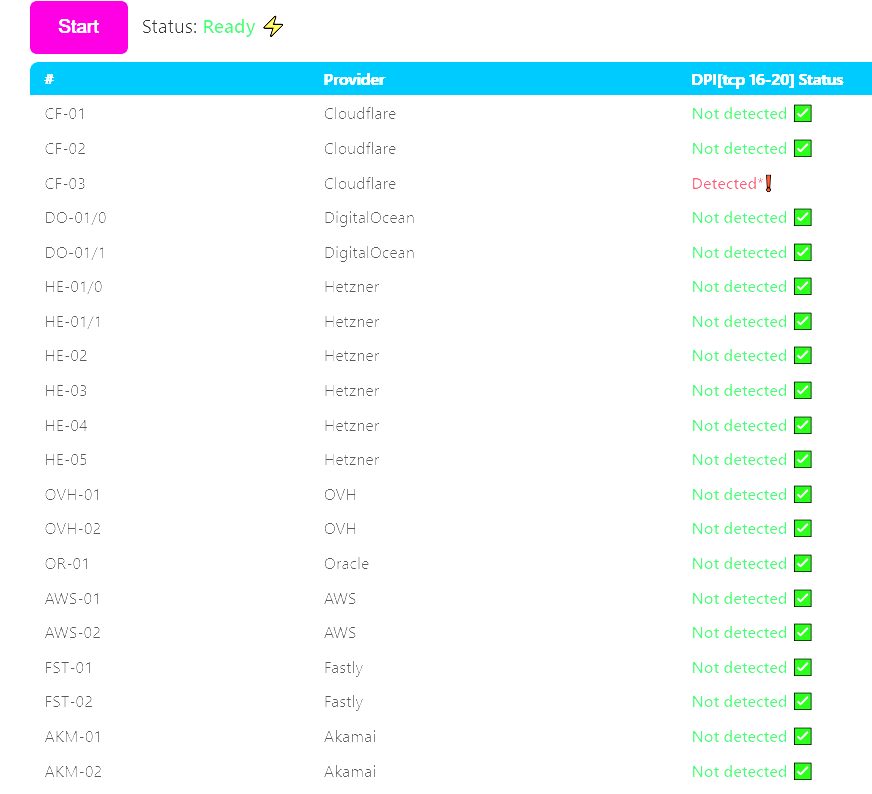Select the Detected status text for CF-03
872x794 pixels.
click(726, 184)
